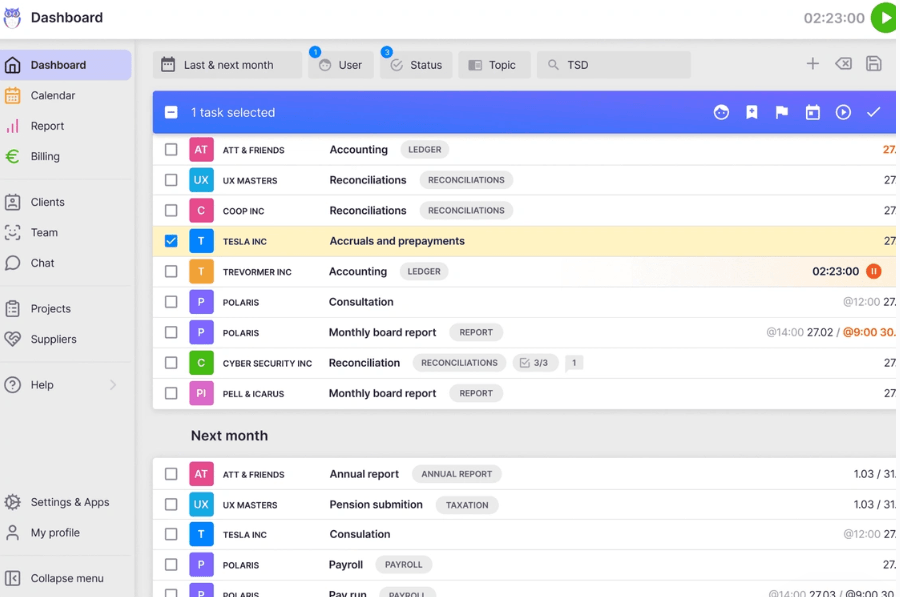Screen dimensions: 900x597
Task: Open the User filter dropdown
Action: [x=341, y=65]
